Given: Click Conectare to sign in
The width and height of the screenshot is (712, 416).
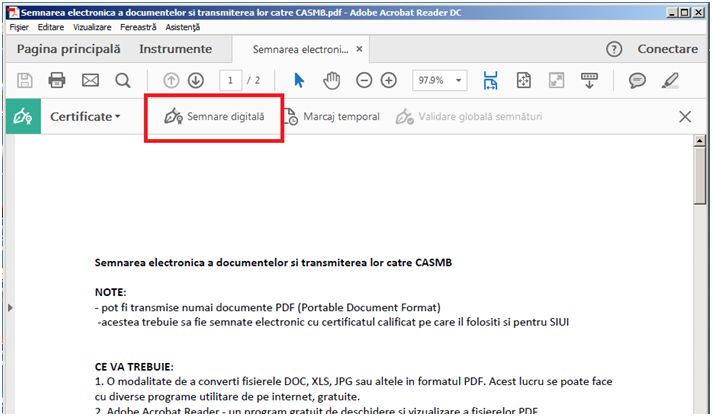Looking at the screenshot, I should (667, 49).
